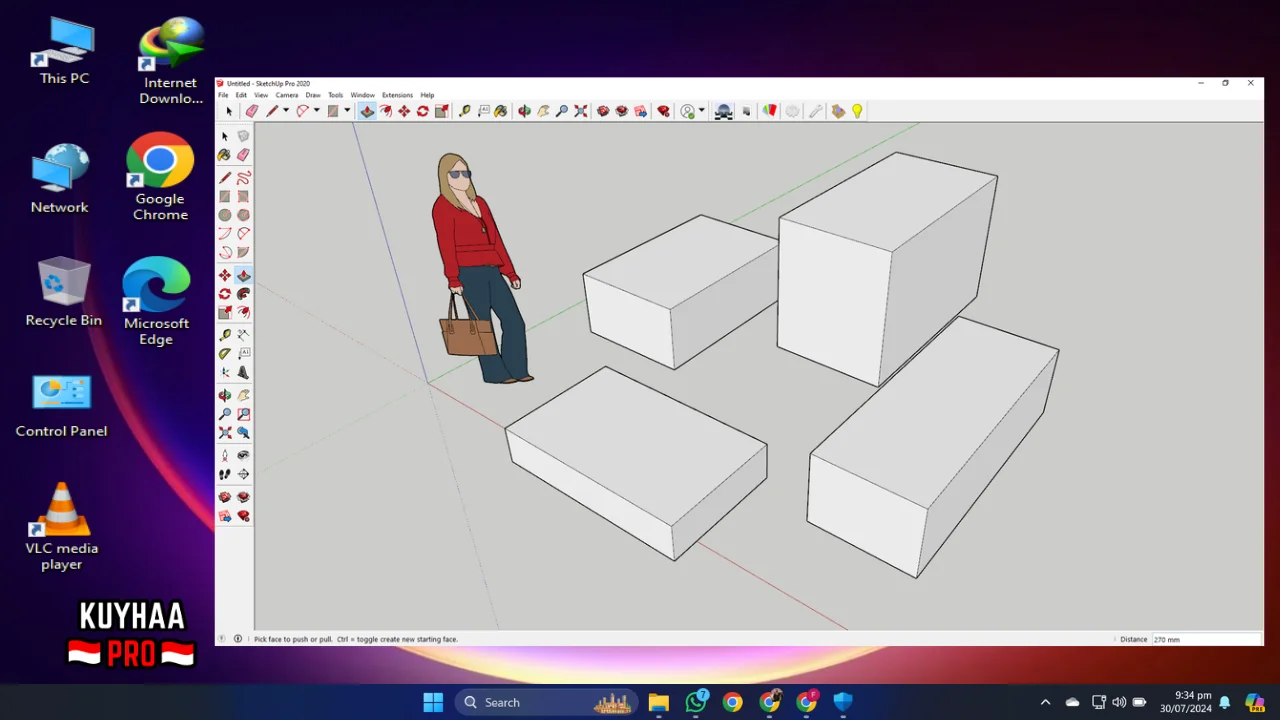Image resolution: width=1280 pixels, height=720 pixels.
Task: Pick the Line pencil tool in top toolbar
Action: click(272, 111)
